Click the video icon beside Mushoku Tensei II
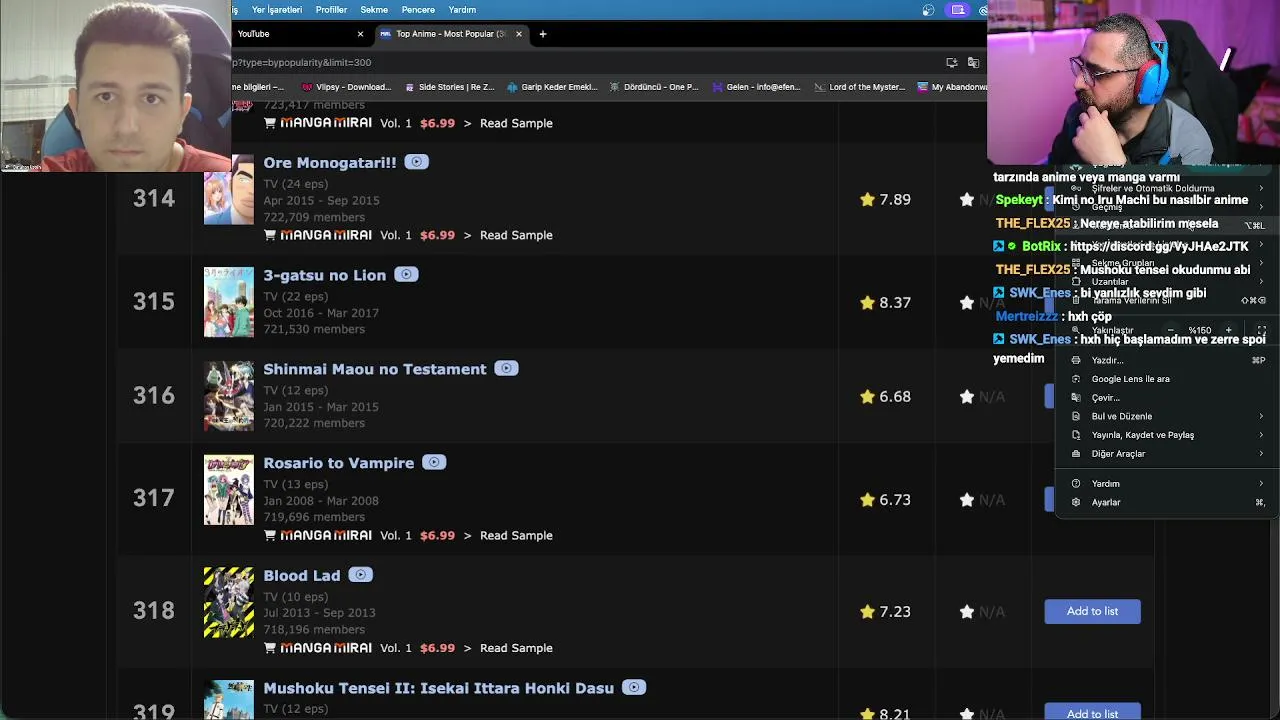 634,687
